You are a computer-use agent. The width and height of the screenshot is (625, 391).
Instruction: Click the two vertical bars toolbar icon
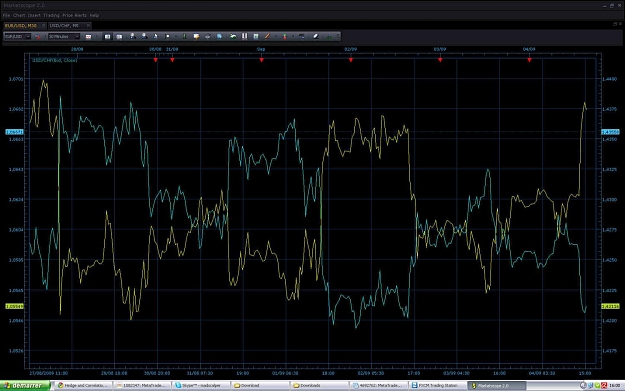(244, 36)
